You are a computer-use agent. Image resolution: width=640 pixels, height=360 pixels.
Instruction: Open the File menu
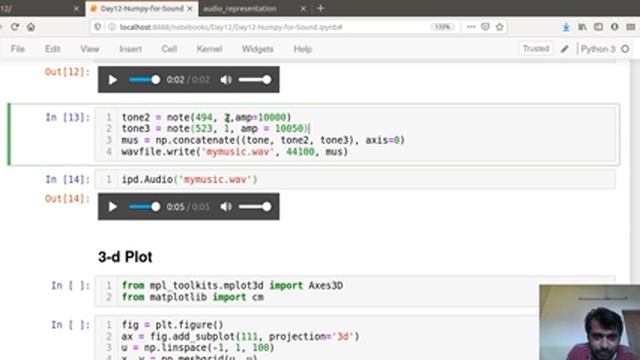point(18,49)
